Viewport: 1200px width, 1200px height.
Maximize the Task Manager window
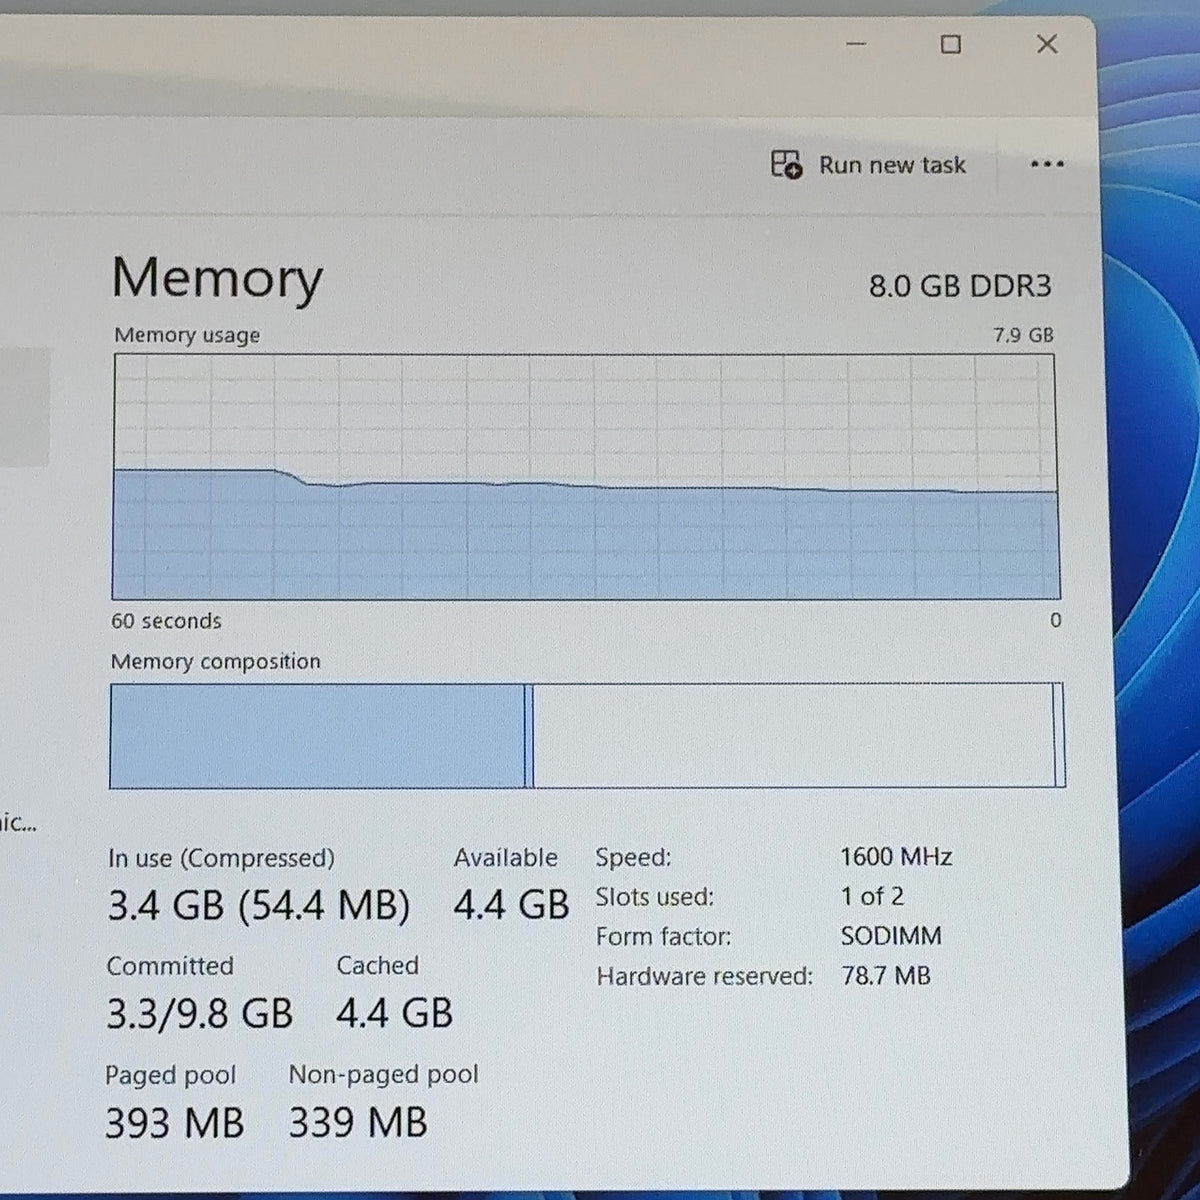tap(951, 44)
